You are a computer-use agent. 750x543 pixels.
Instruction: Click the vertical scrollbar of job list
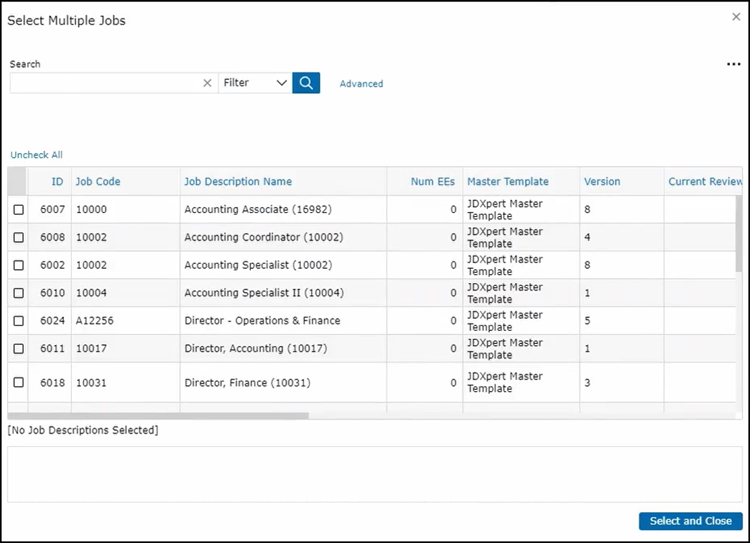739,230
